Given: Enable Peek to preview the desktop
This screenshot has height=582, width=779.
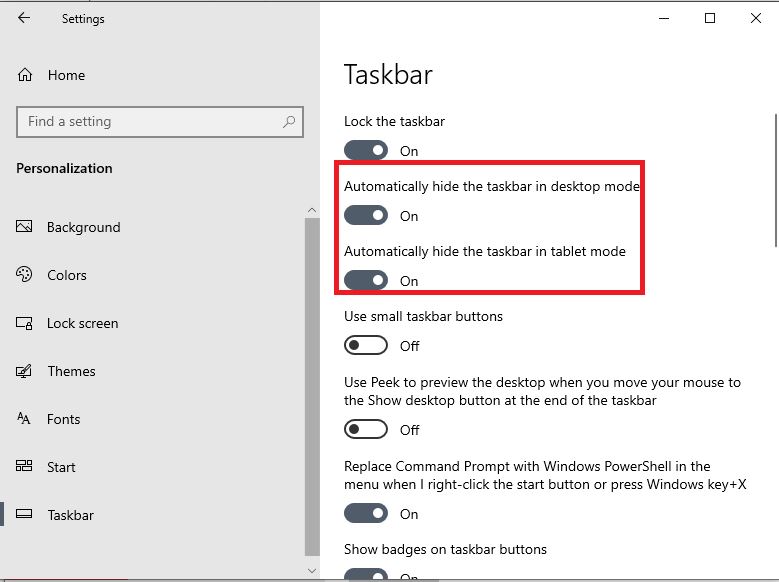Looking at the screenshot, I should click(366, 429).
